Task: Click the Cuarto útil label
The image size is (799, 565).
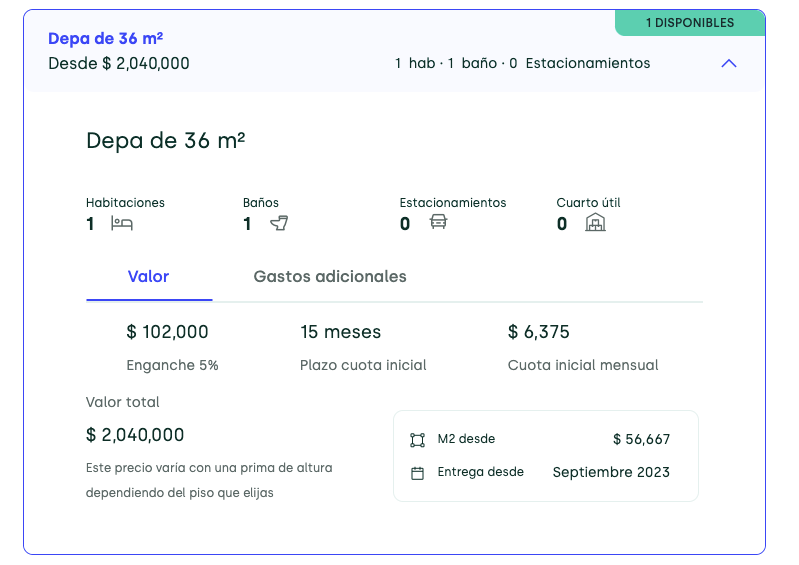Action: tap(589, 203)
